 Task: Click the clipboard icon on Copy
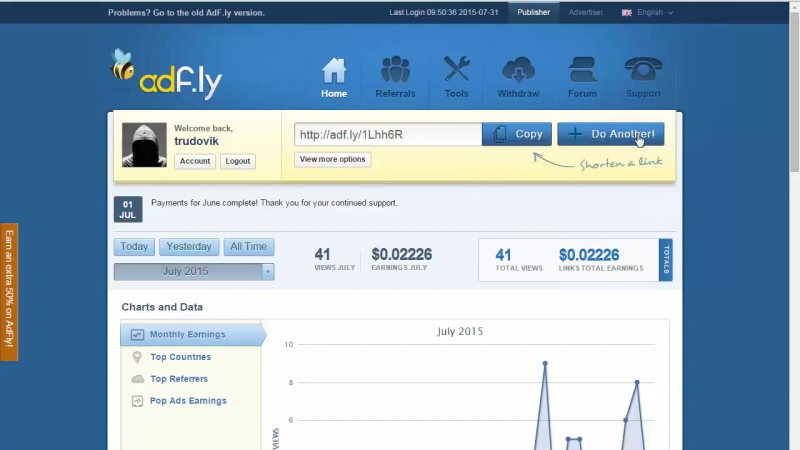coord(500,134)
